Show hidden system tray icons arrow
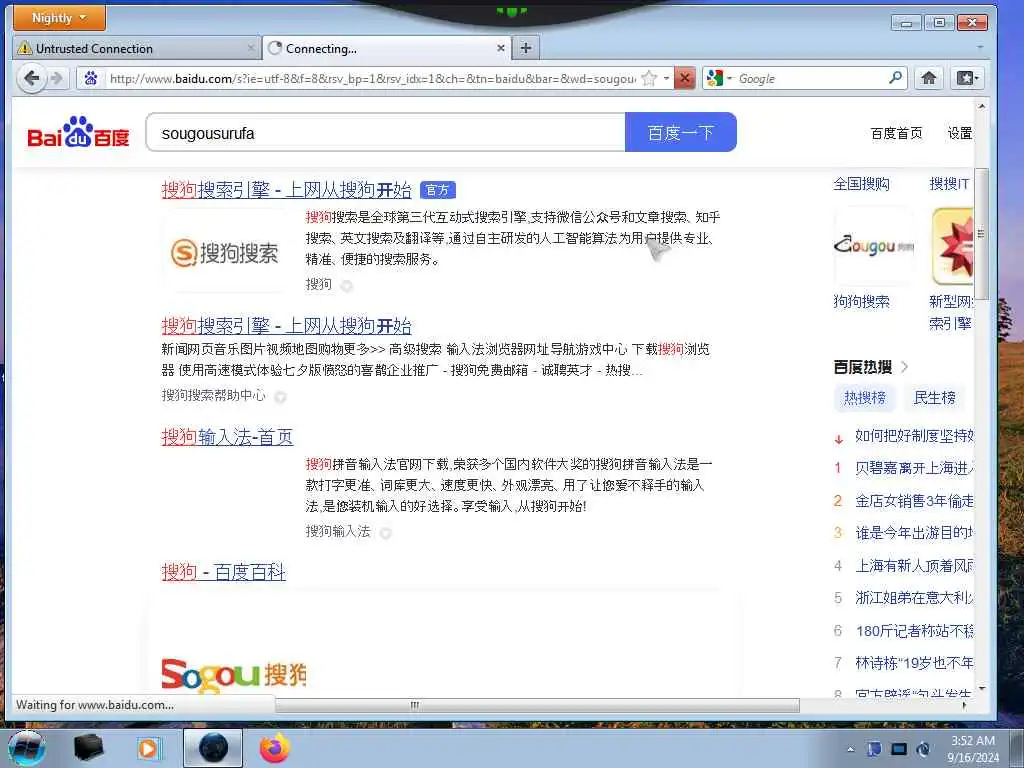Viewport: 1024px width, 768px height. [x=850, y=750]
